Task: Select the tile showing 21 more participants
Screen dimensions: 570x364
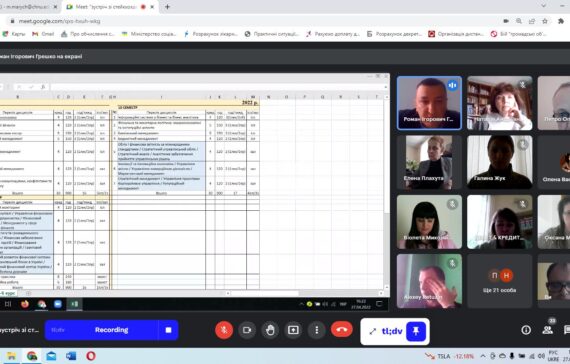Action: [499, 281]
